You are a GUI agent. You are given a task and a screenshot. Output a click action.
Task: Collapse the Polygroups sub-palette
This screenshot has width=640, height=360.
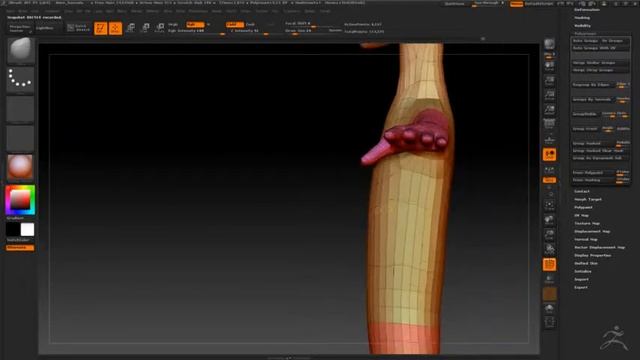click(585, 33)
